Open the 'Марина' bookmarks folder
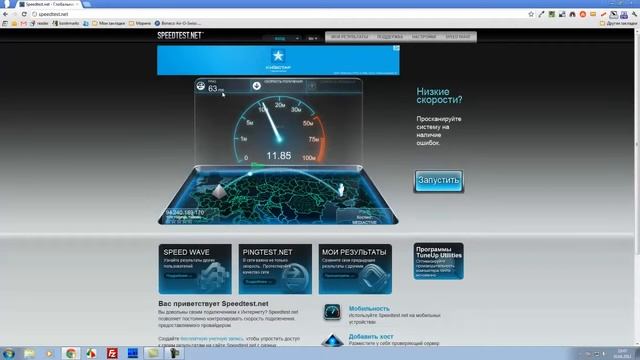This screenshot has width=640, height=360. click(x=140, y=23)
